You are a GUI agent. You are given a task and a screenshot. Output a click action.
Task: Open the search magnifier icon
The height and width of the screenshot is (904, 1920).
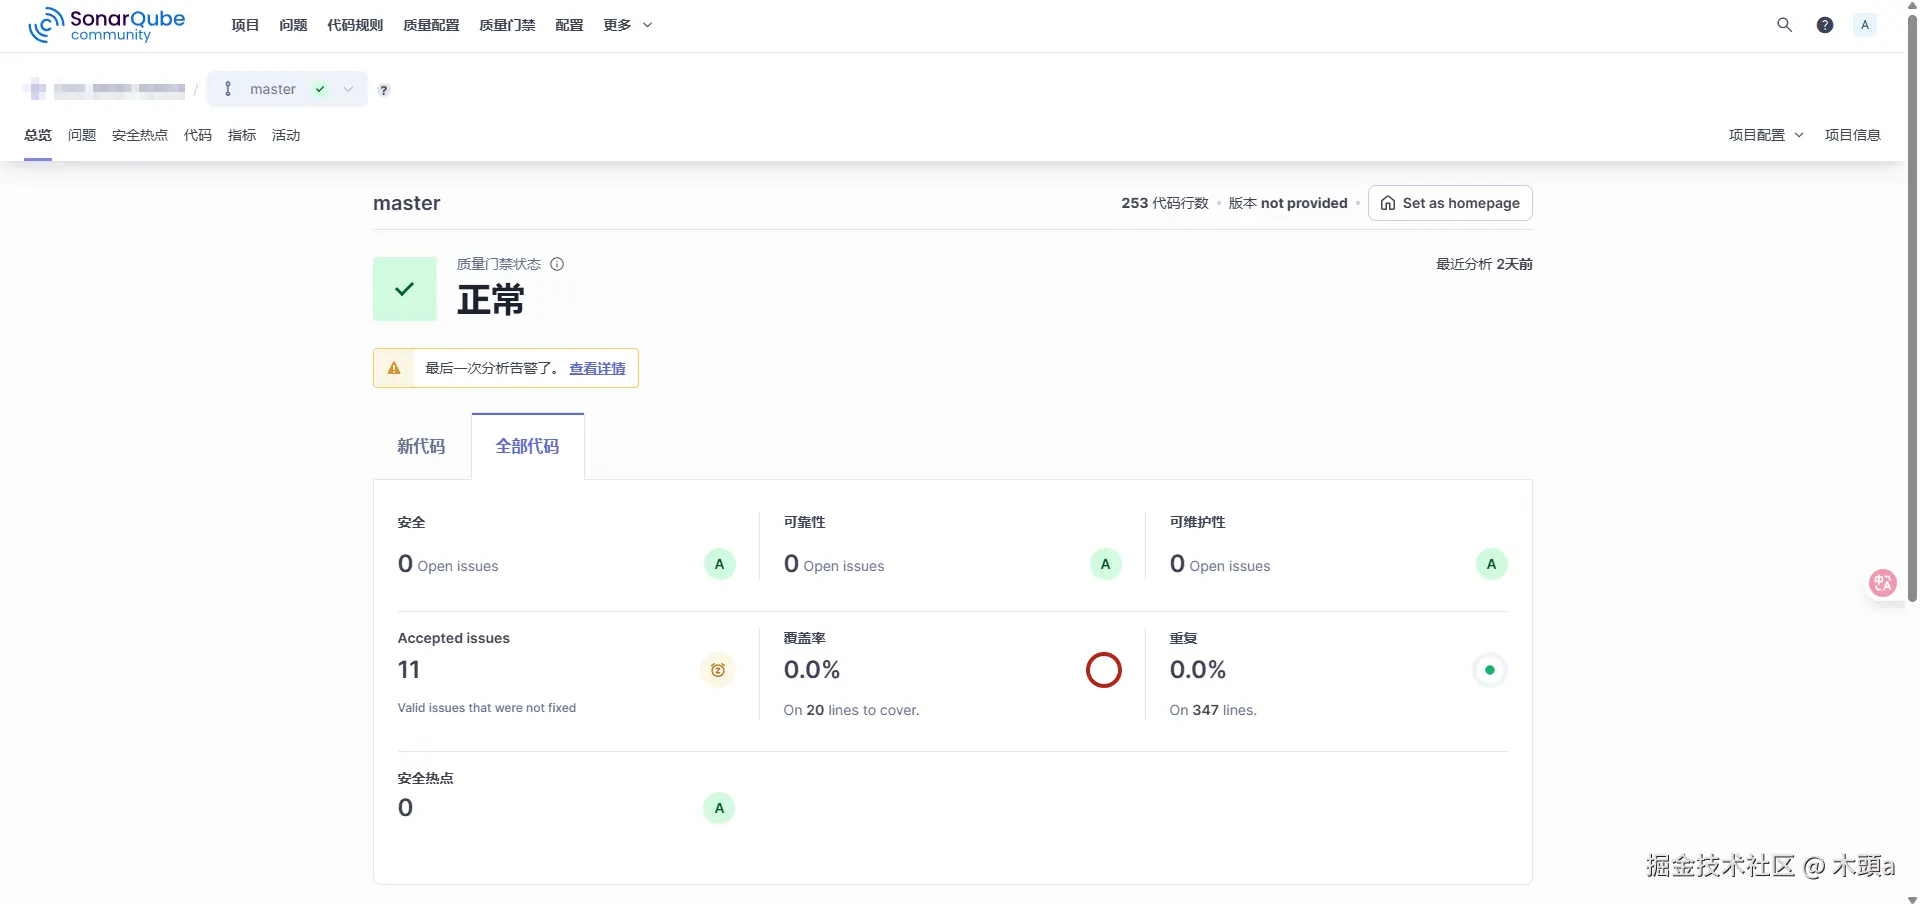pyautogui.click(x=1784, y=25)
